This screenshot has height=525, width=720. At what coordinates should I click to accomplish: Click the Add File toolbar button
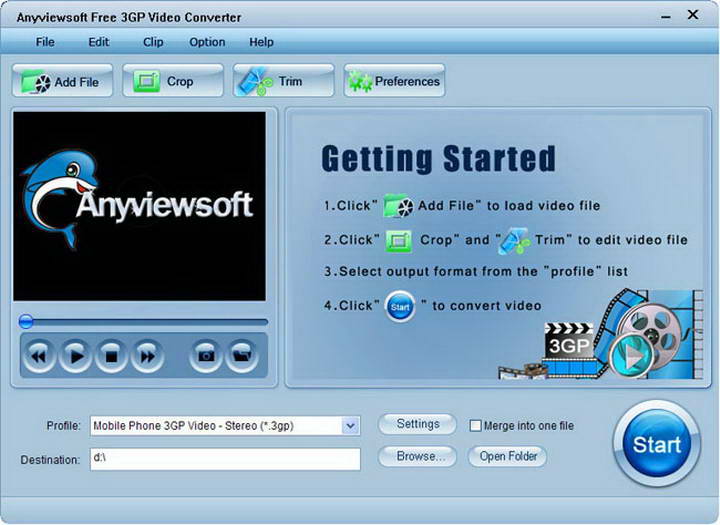(x=62, y=81)
